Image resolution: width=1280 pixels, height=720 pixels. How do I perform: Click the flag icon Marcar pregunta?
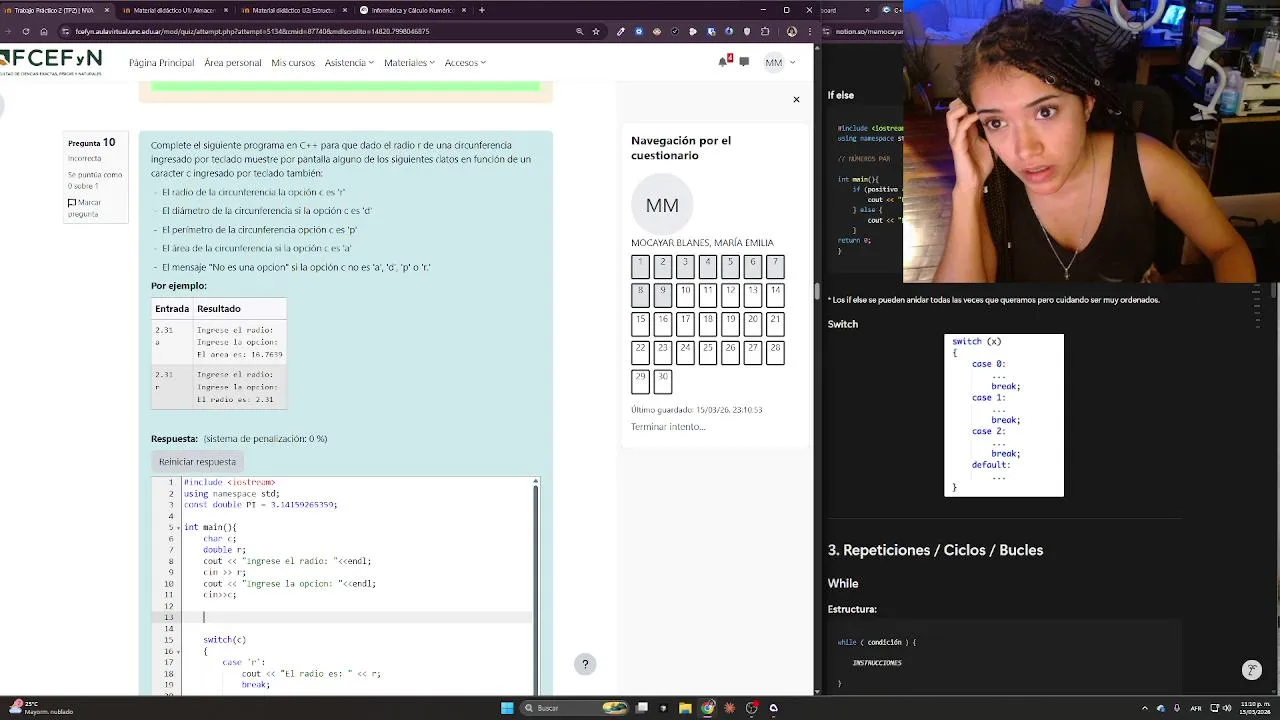pos(72,203)
